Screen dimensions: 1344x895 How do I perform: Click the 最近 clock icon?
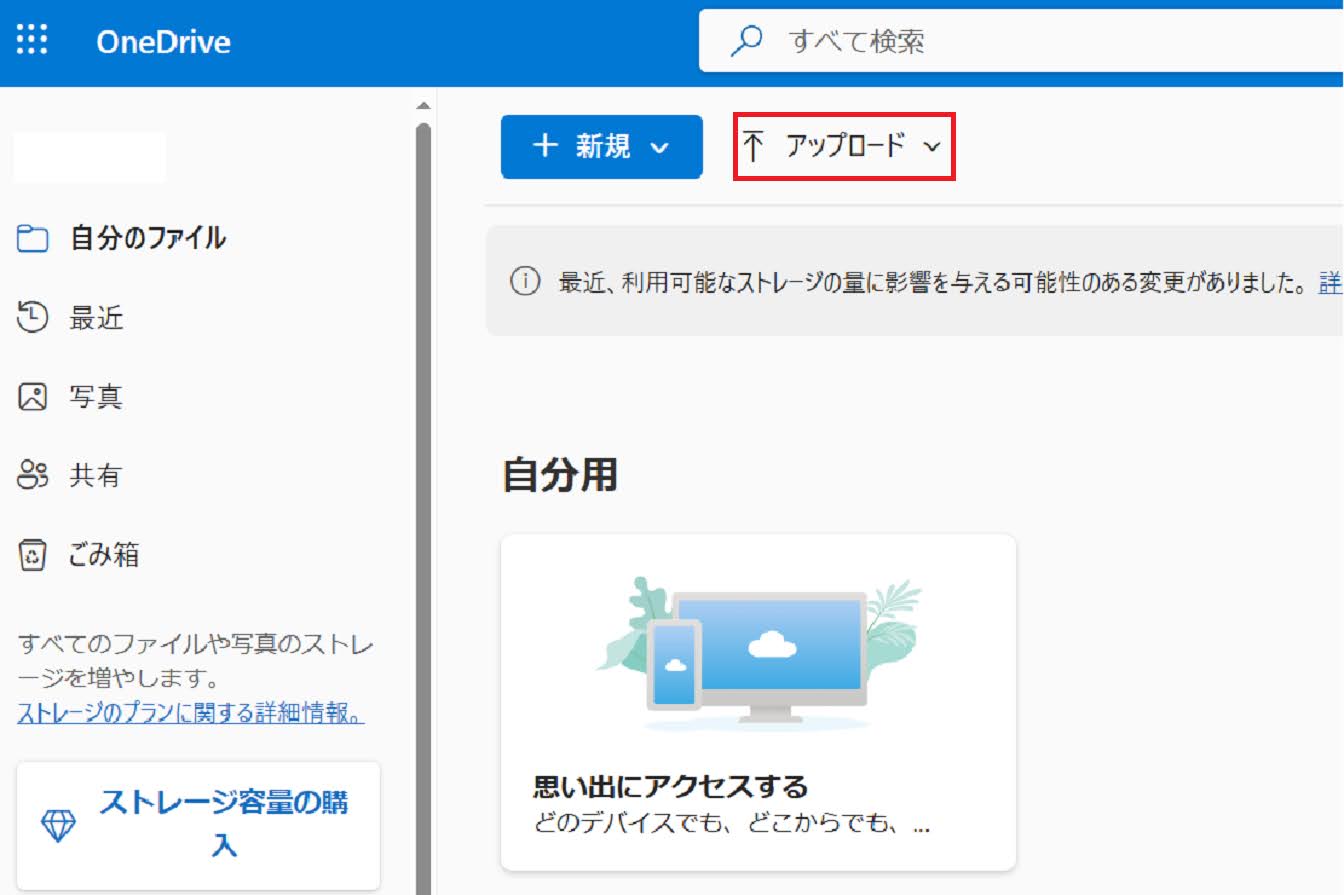(33, 318)
